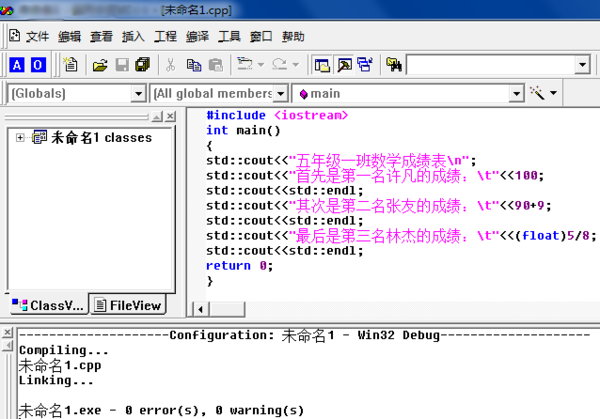Click the WizardBar wand icon
Screen dimensions: 600x419
tap(538, 93)
